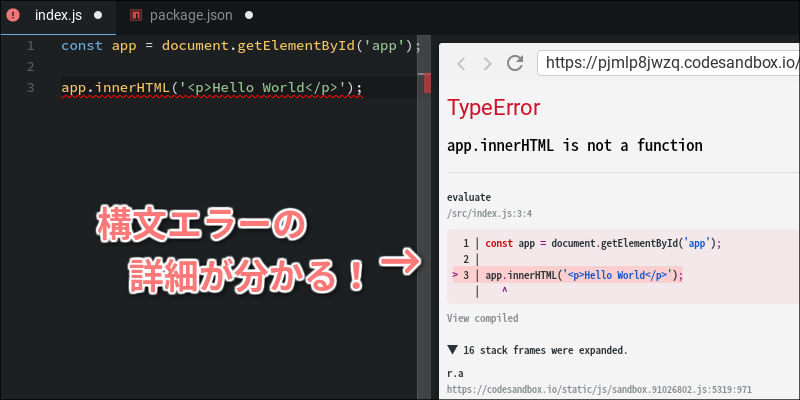
Task: Click line number 3 in editor gutter
Action: point(31,88)
